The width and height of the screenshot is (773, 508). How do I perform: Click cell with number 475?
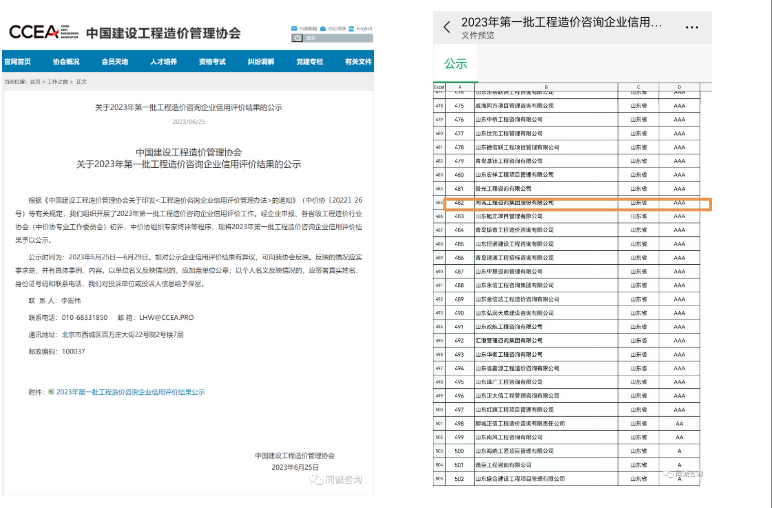click(459, 106)
